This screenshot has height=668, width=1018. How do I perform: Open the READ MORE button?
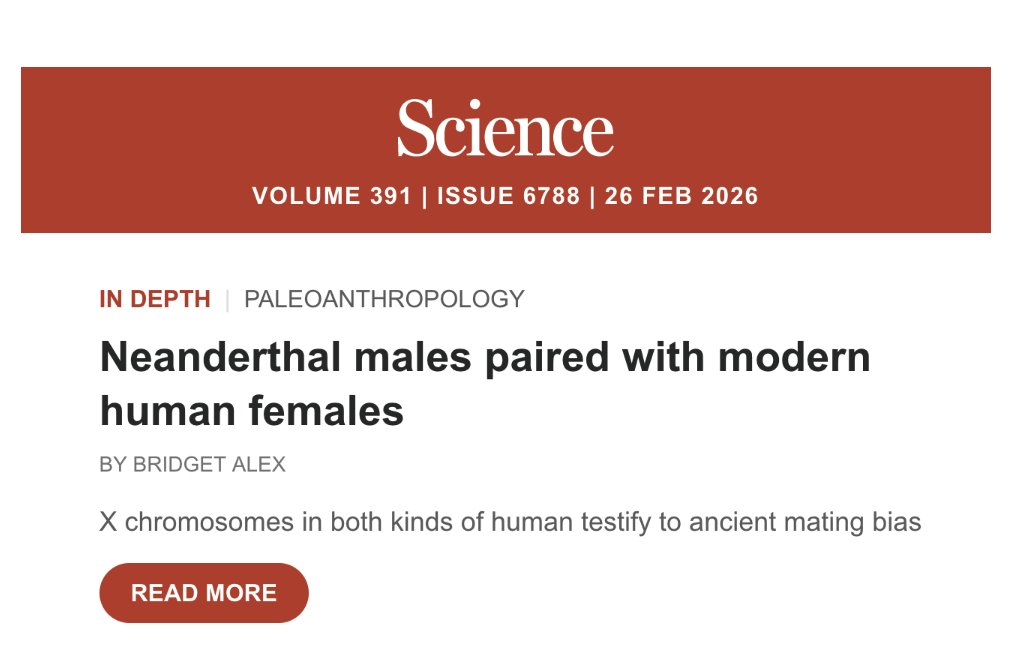pyautogui.click(x=204, y=593)
